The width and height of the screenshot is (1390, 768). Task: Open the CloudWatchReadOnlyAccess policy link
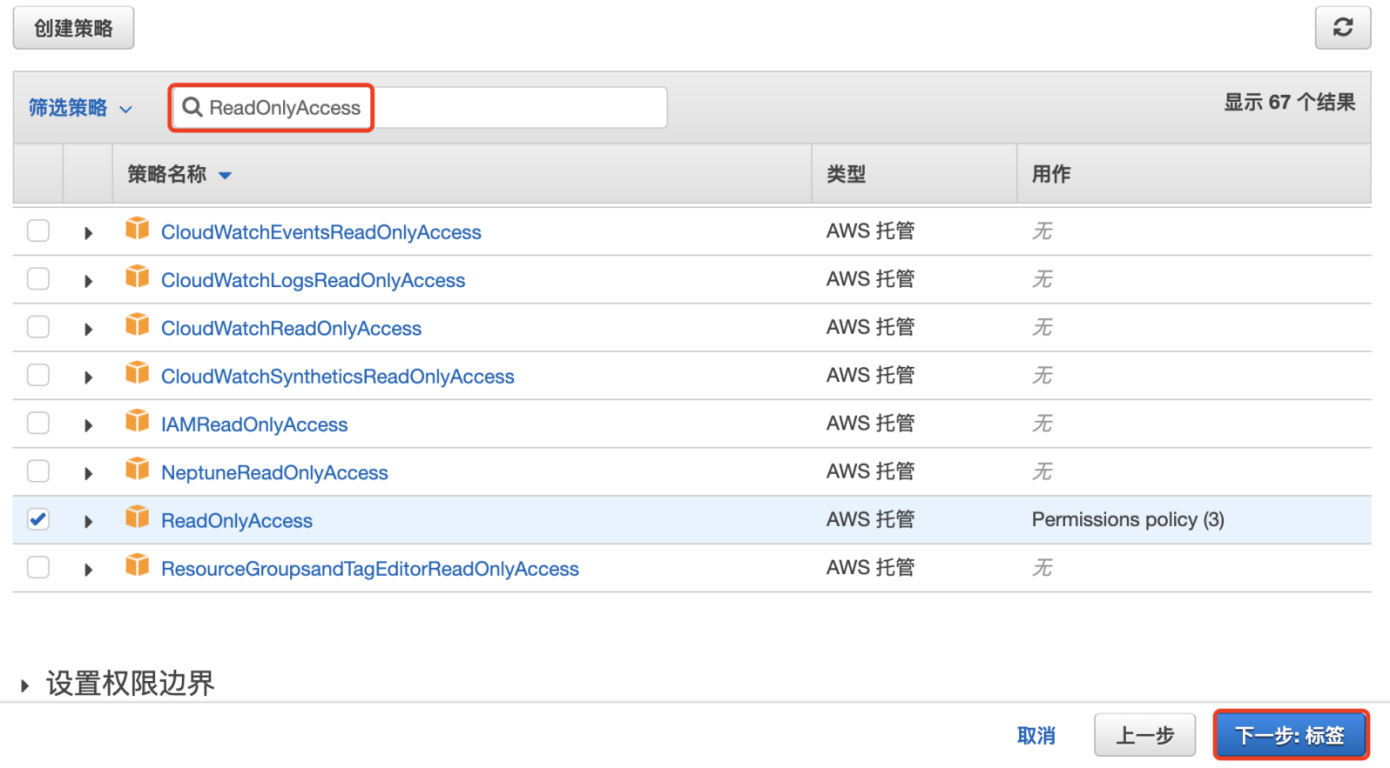click(291, 328)
